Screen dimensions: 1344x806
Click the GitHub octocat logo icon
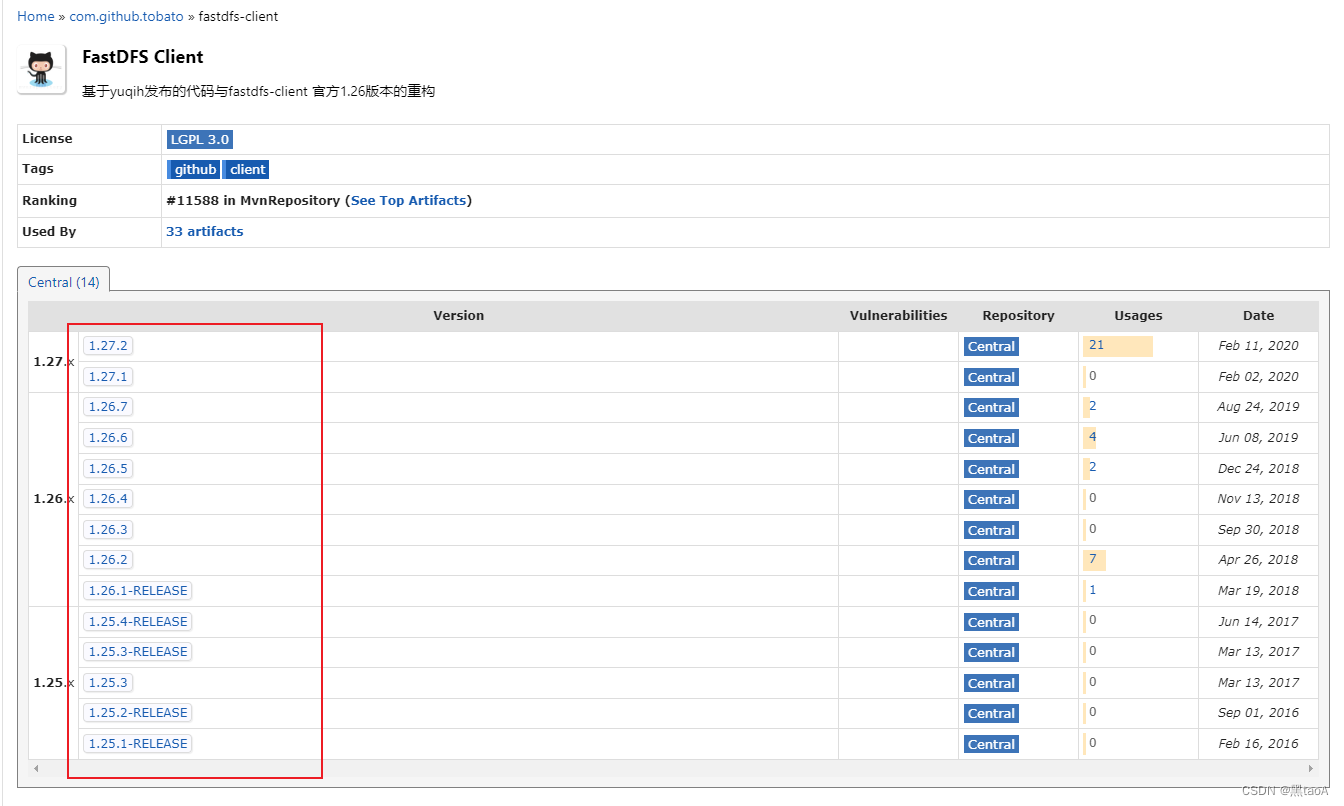pos(42,69)
